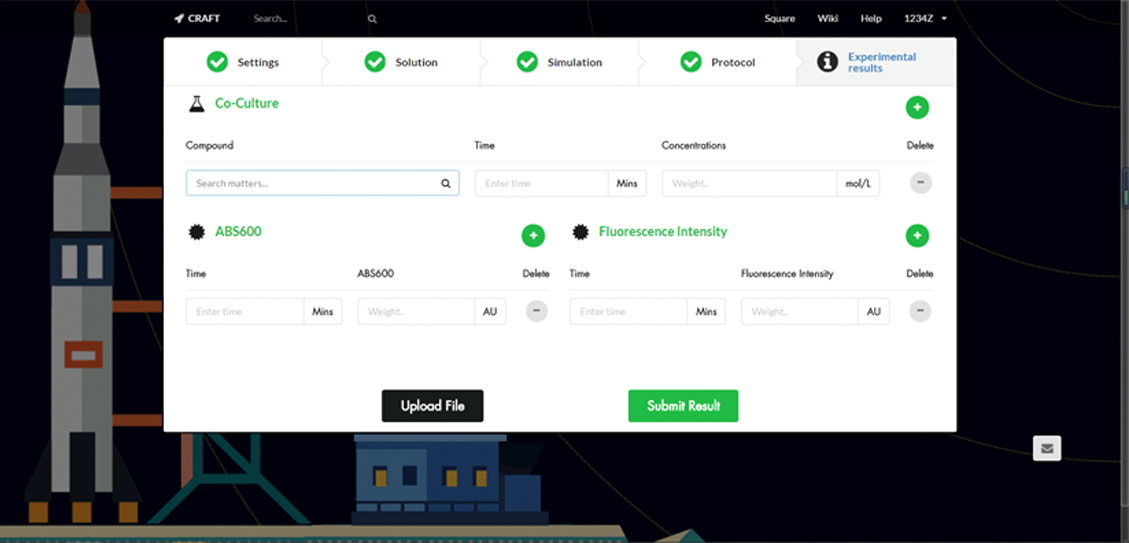
Task: Remove the ABS600 row with minus icon
Action: tap(537, 311)
